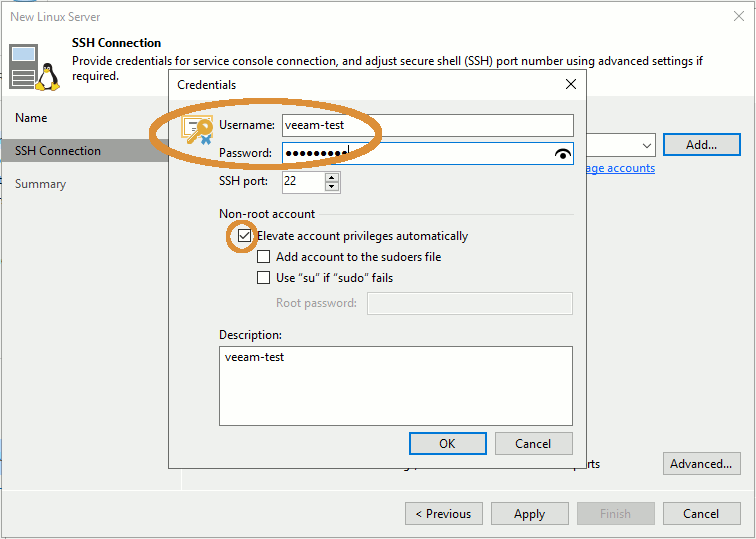Click the Username text field
The width and height of the screenshot is (756, 539).
click(426, 125)
